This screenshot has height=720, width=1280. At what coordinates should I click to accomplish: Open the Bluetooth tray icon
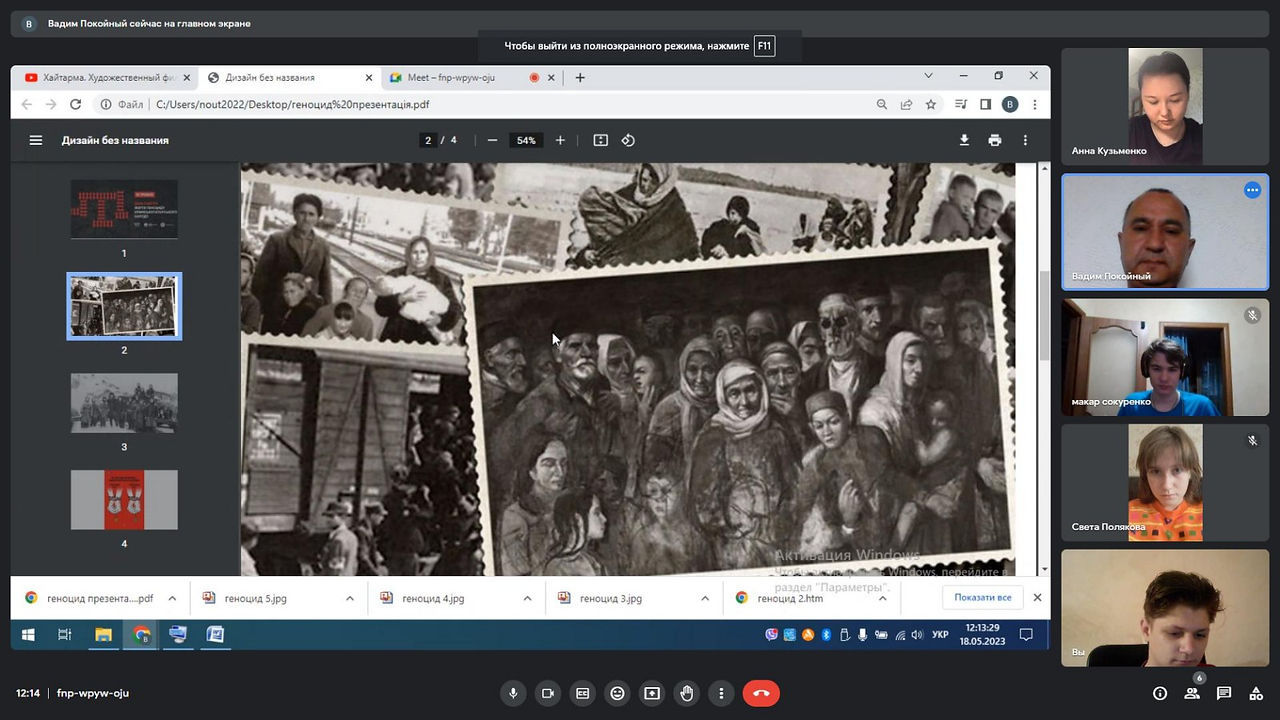pyautogui.click(x=826, y=634)
